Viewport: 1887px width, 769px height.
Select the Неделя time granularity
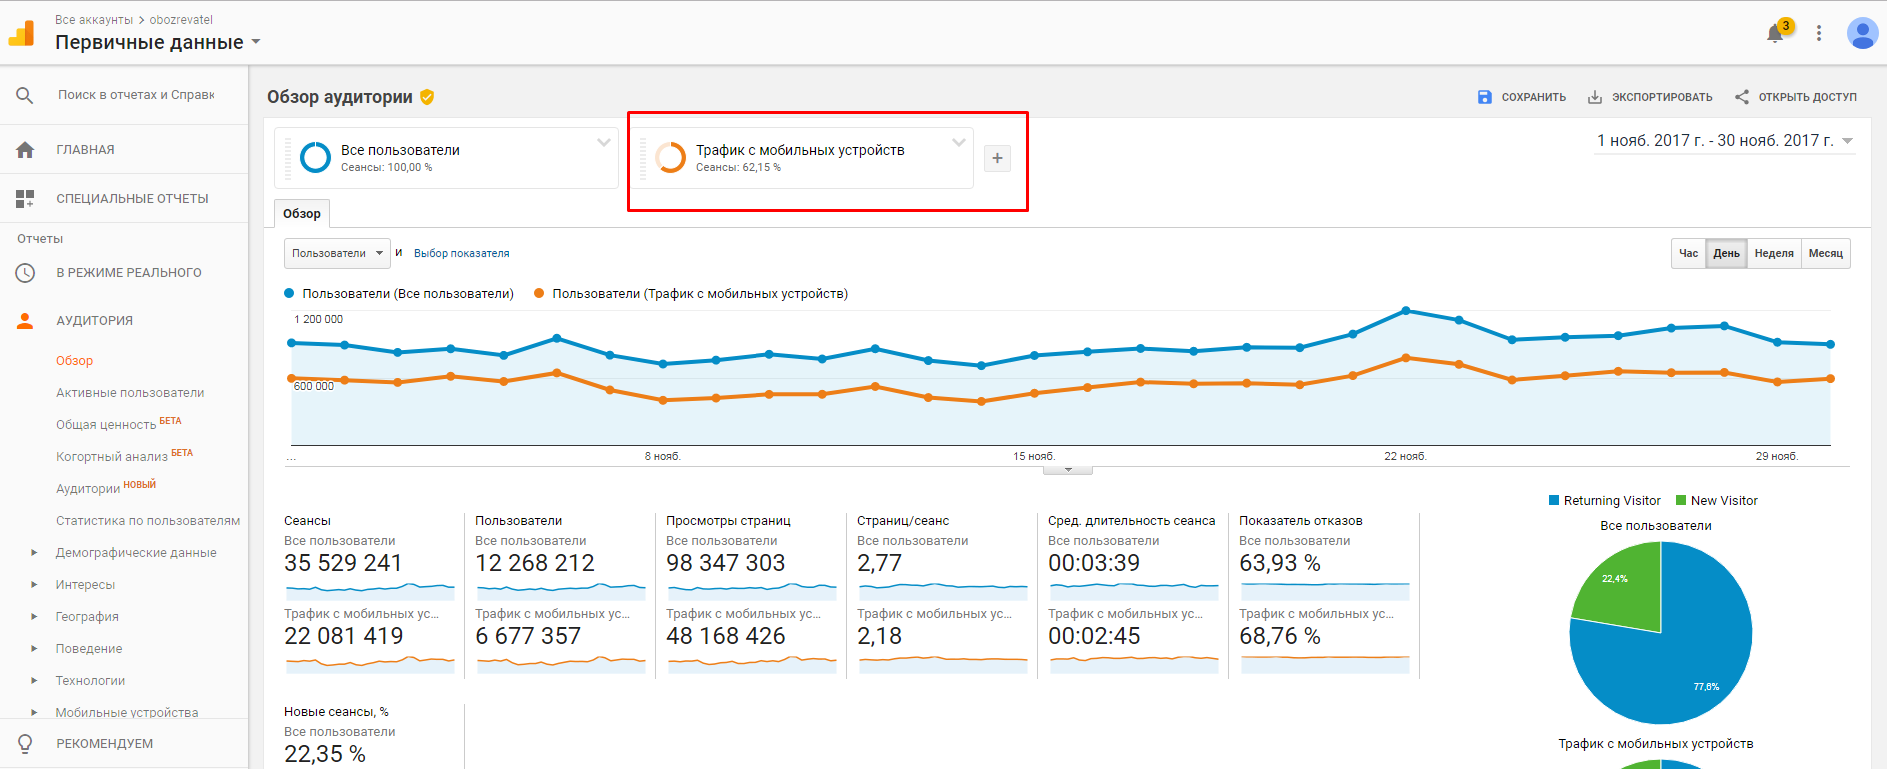[x=1774, y=253]
